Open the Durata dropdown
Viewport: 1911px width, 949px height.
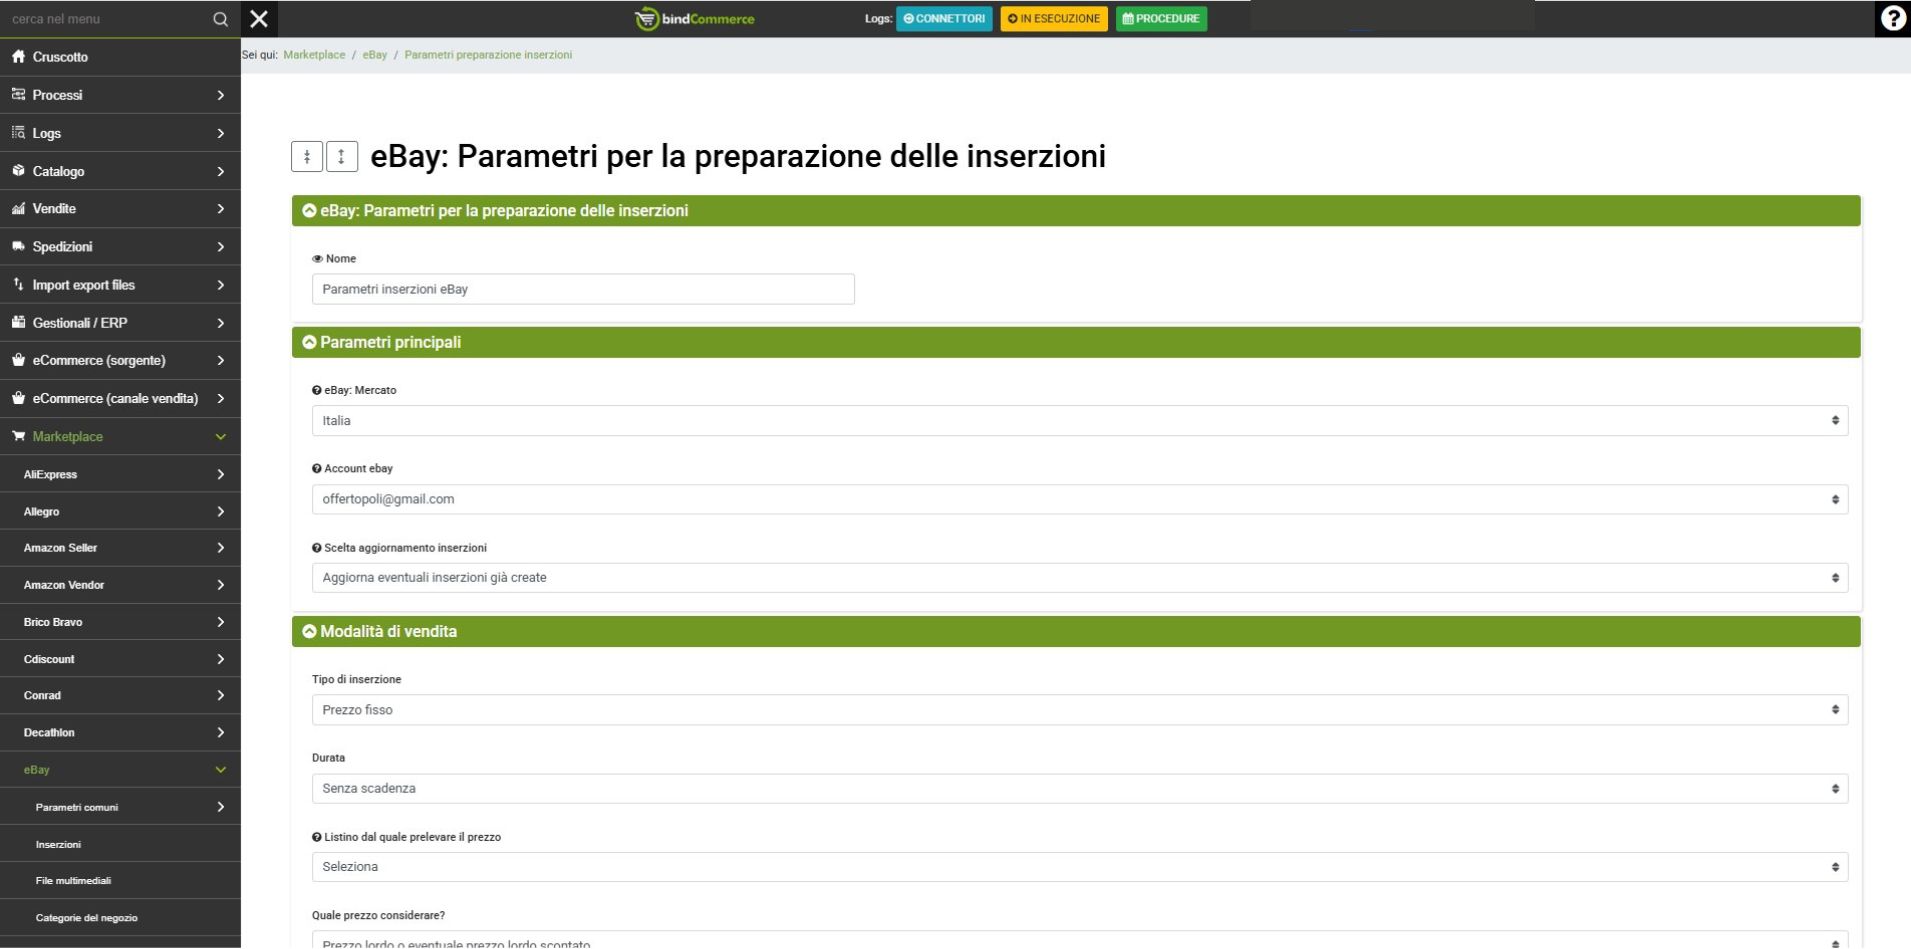pos(1079,789)
